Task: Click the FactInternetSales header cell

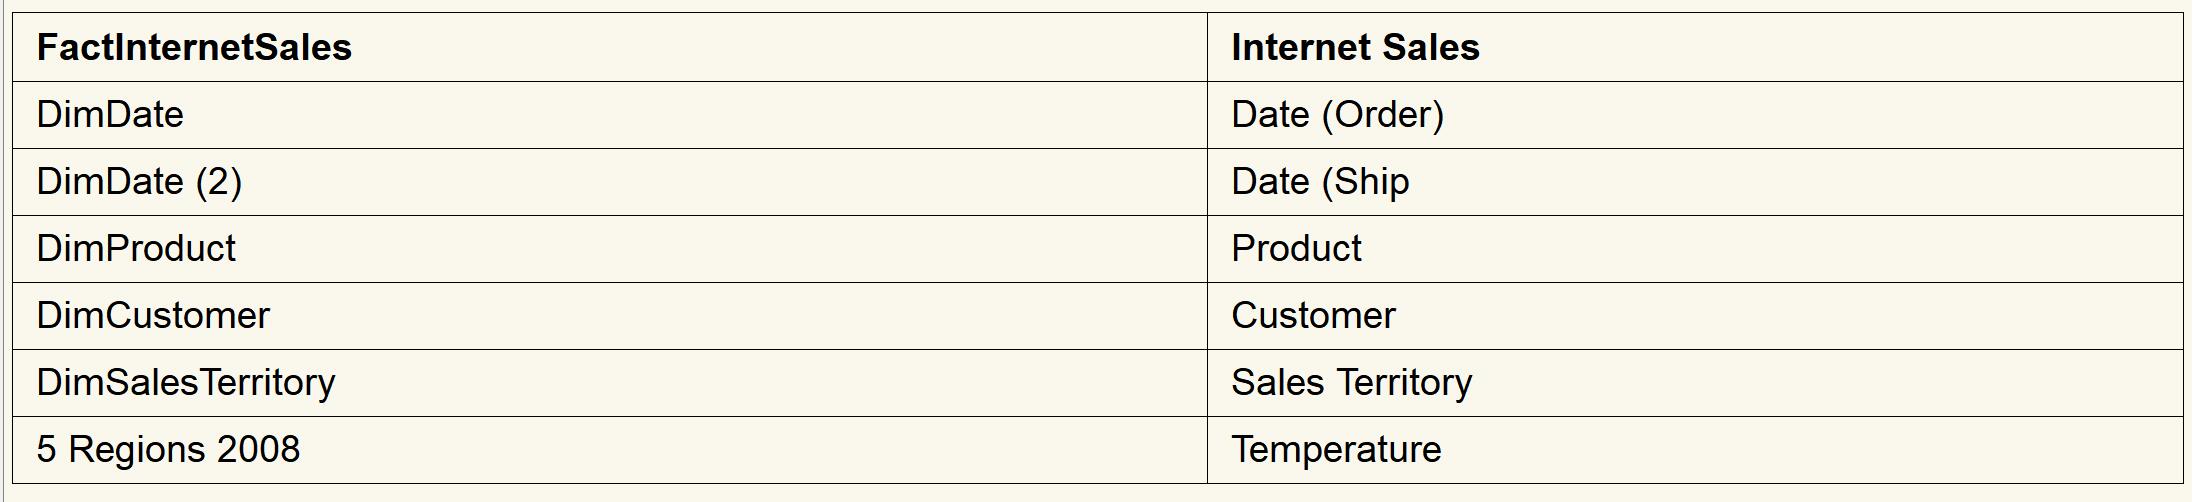Action: [194, 48]
